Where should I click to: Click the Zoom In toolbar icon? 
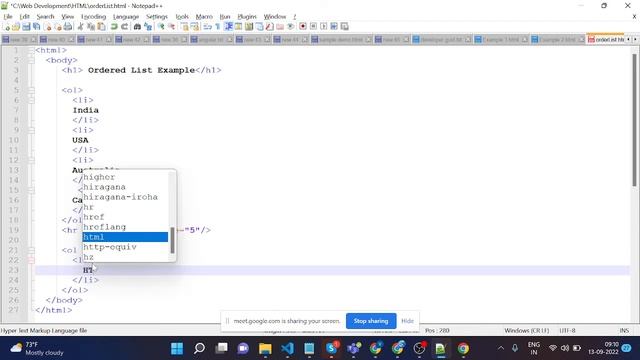coord(161,27)
